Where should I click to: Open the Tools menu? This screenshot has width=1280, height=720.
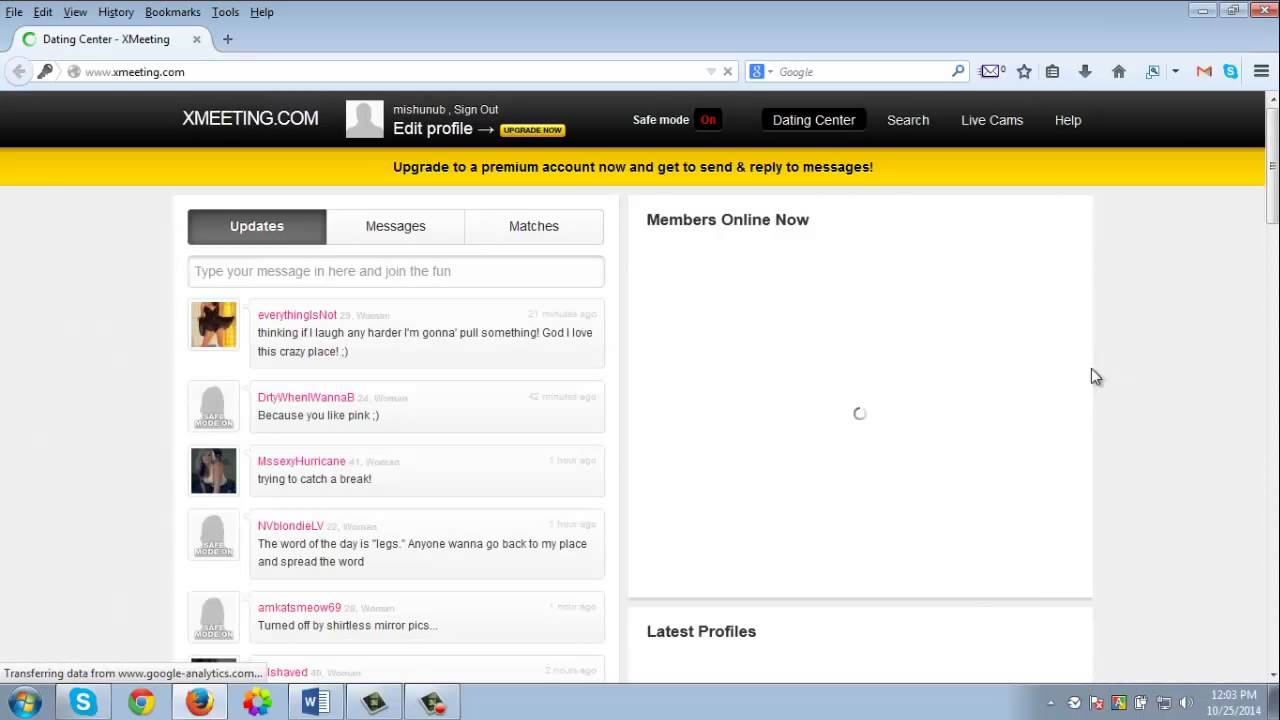(x=225, y=12)
